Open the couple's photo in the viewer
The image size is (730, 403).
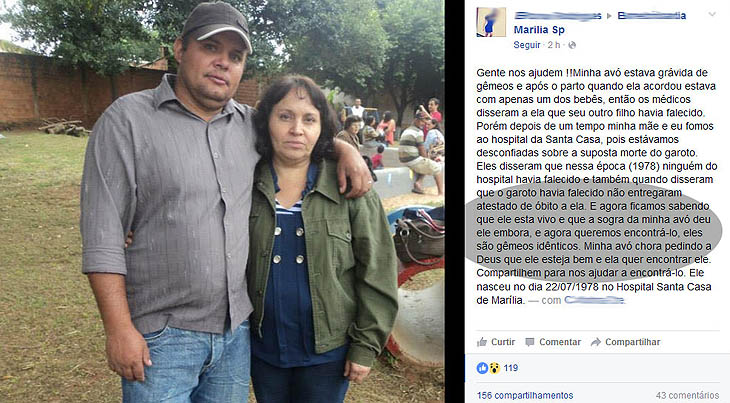(x=222, y=202)
